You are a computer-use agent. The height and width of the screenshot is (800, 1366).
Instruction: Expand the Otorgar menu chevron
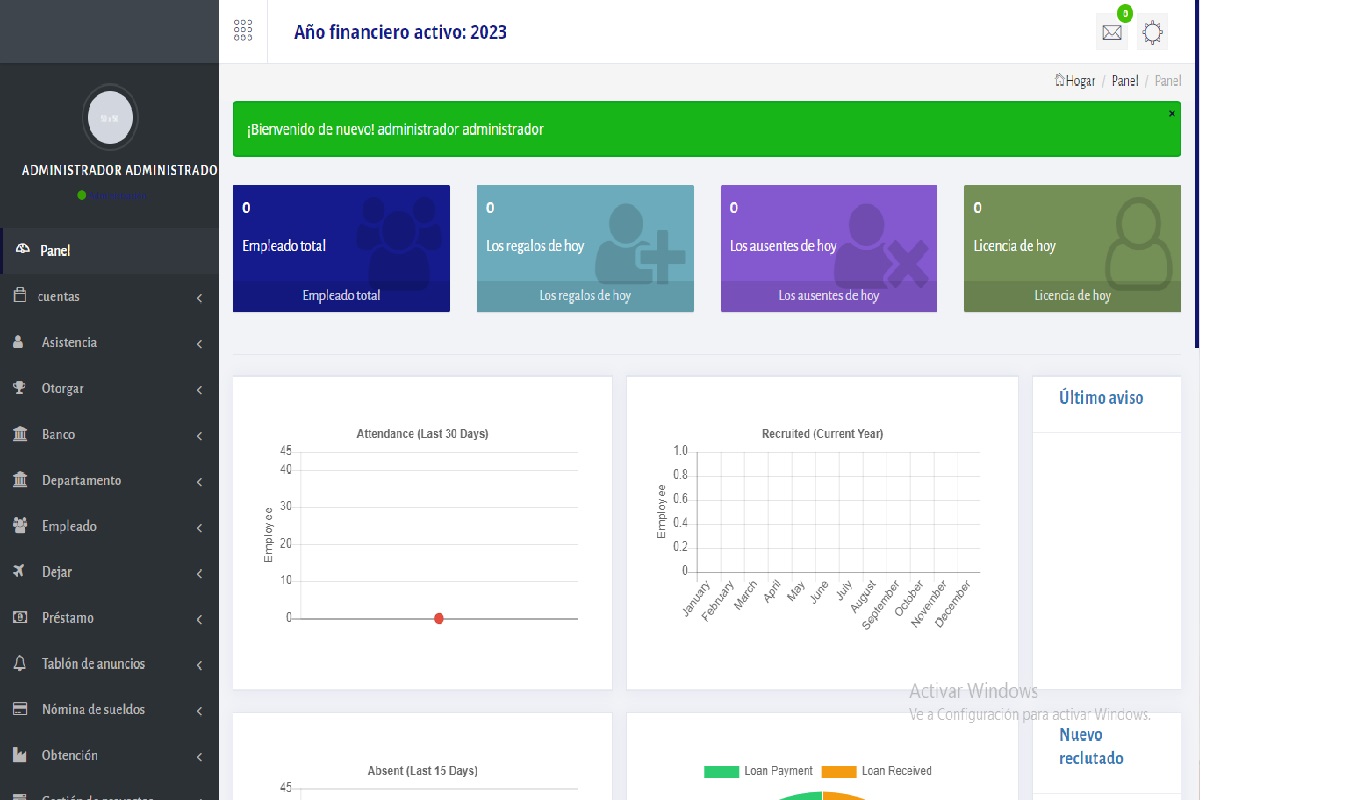click(x=199, y=390)
